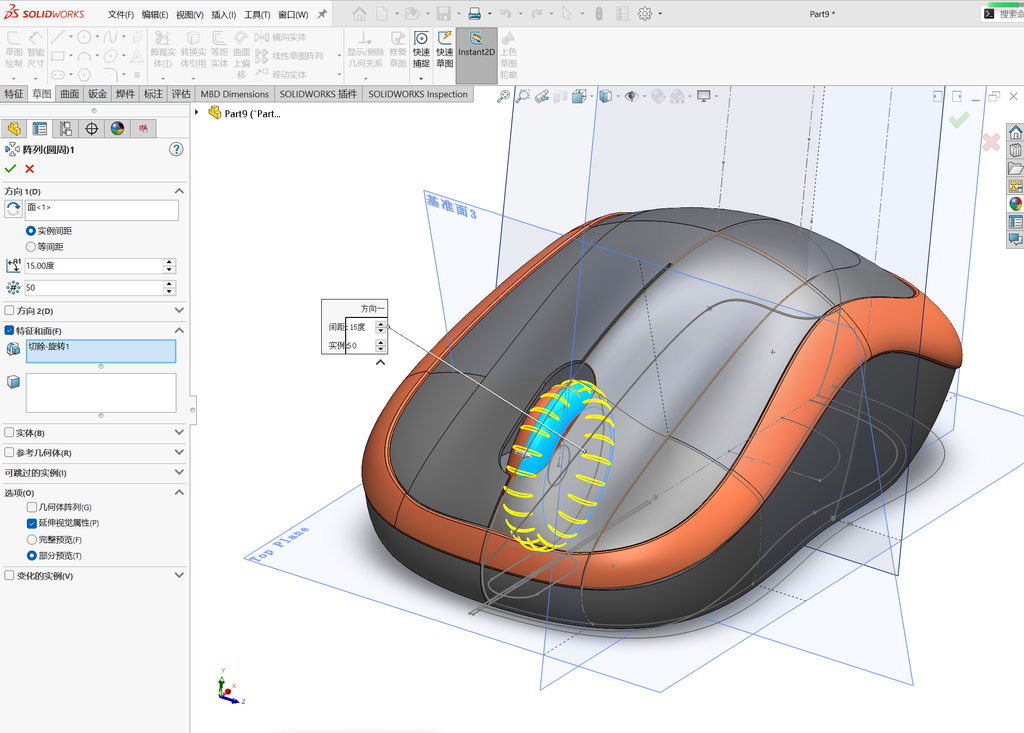Collapse the 特征和面(F) section chevron
This screenshot has height=733, width=1024.
point(179,331)
